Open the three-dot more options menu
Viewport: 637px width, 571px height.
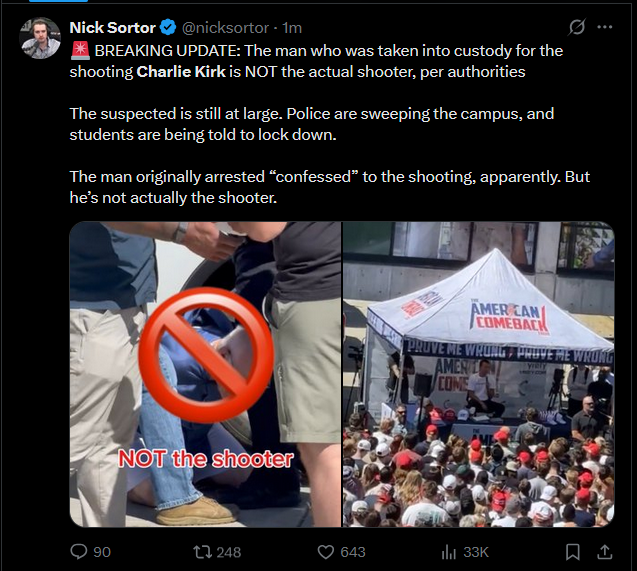[605, 27]
